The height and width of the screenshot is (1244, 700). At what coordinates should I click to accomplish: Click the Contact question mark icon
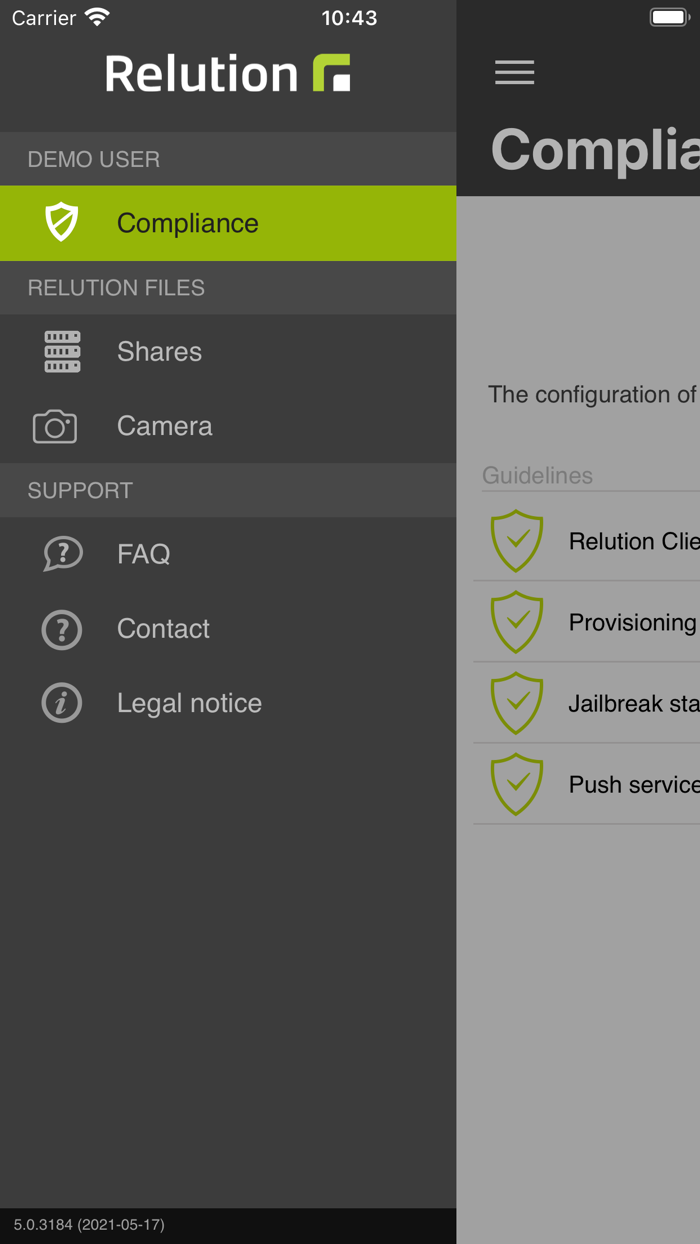[x=62, y=629]
